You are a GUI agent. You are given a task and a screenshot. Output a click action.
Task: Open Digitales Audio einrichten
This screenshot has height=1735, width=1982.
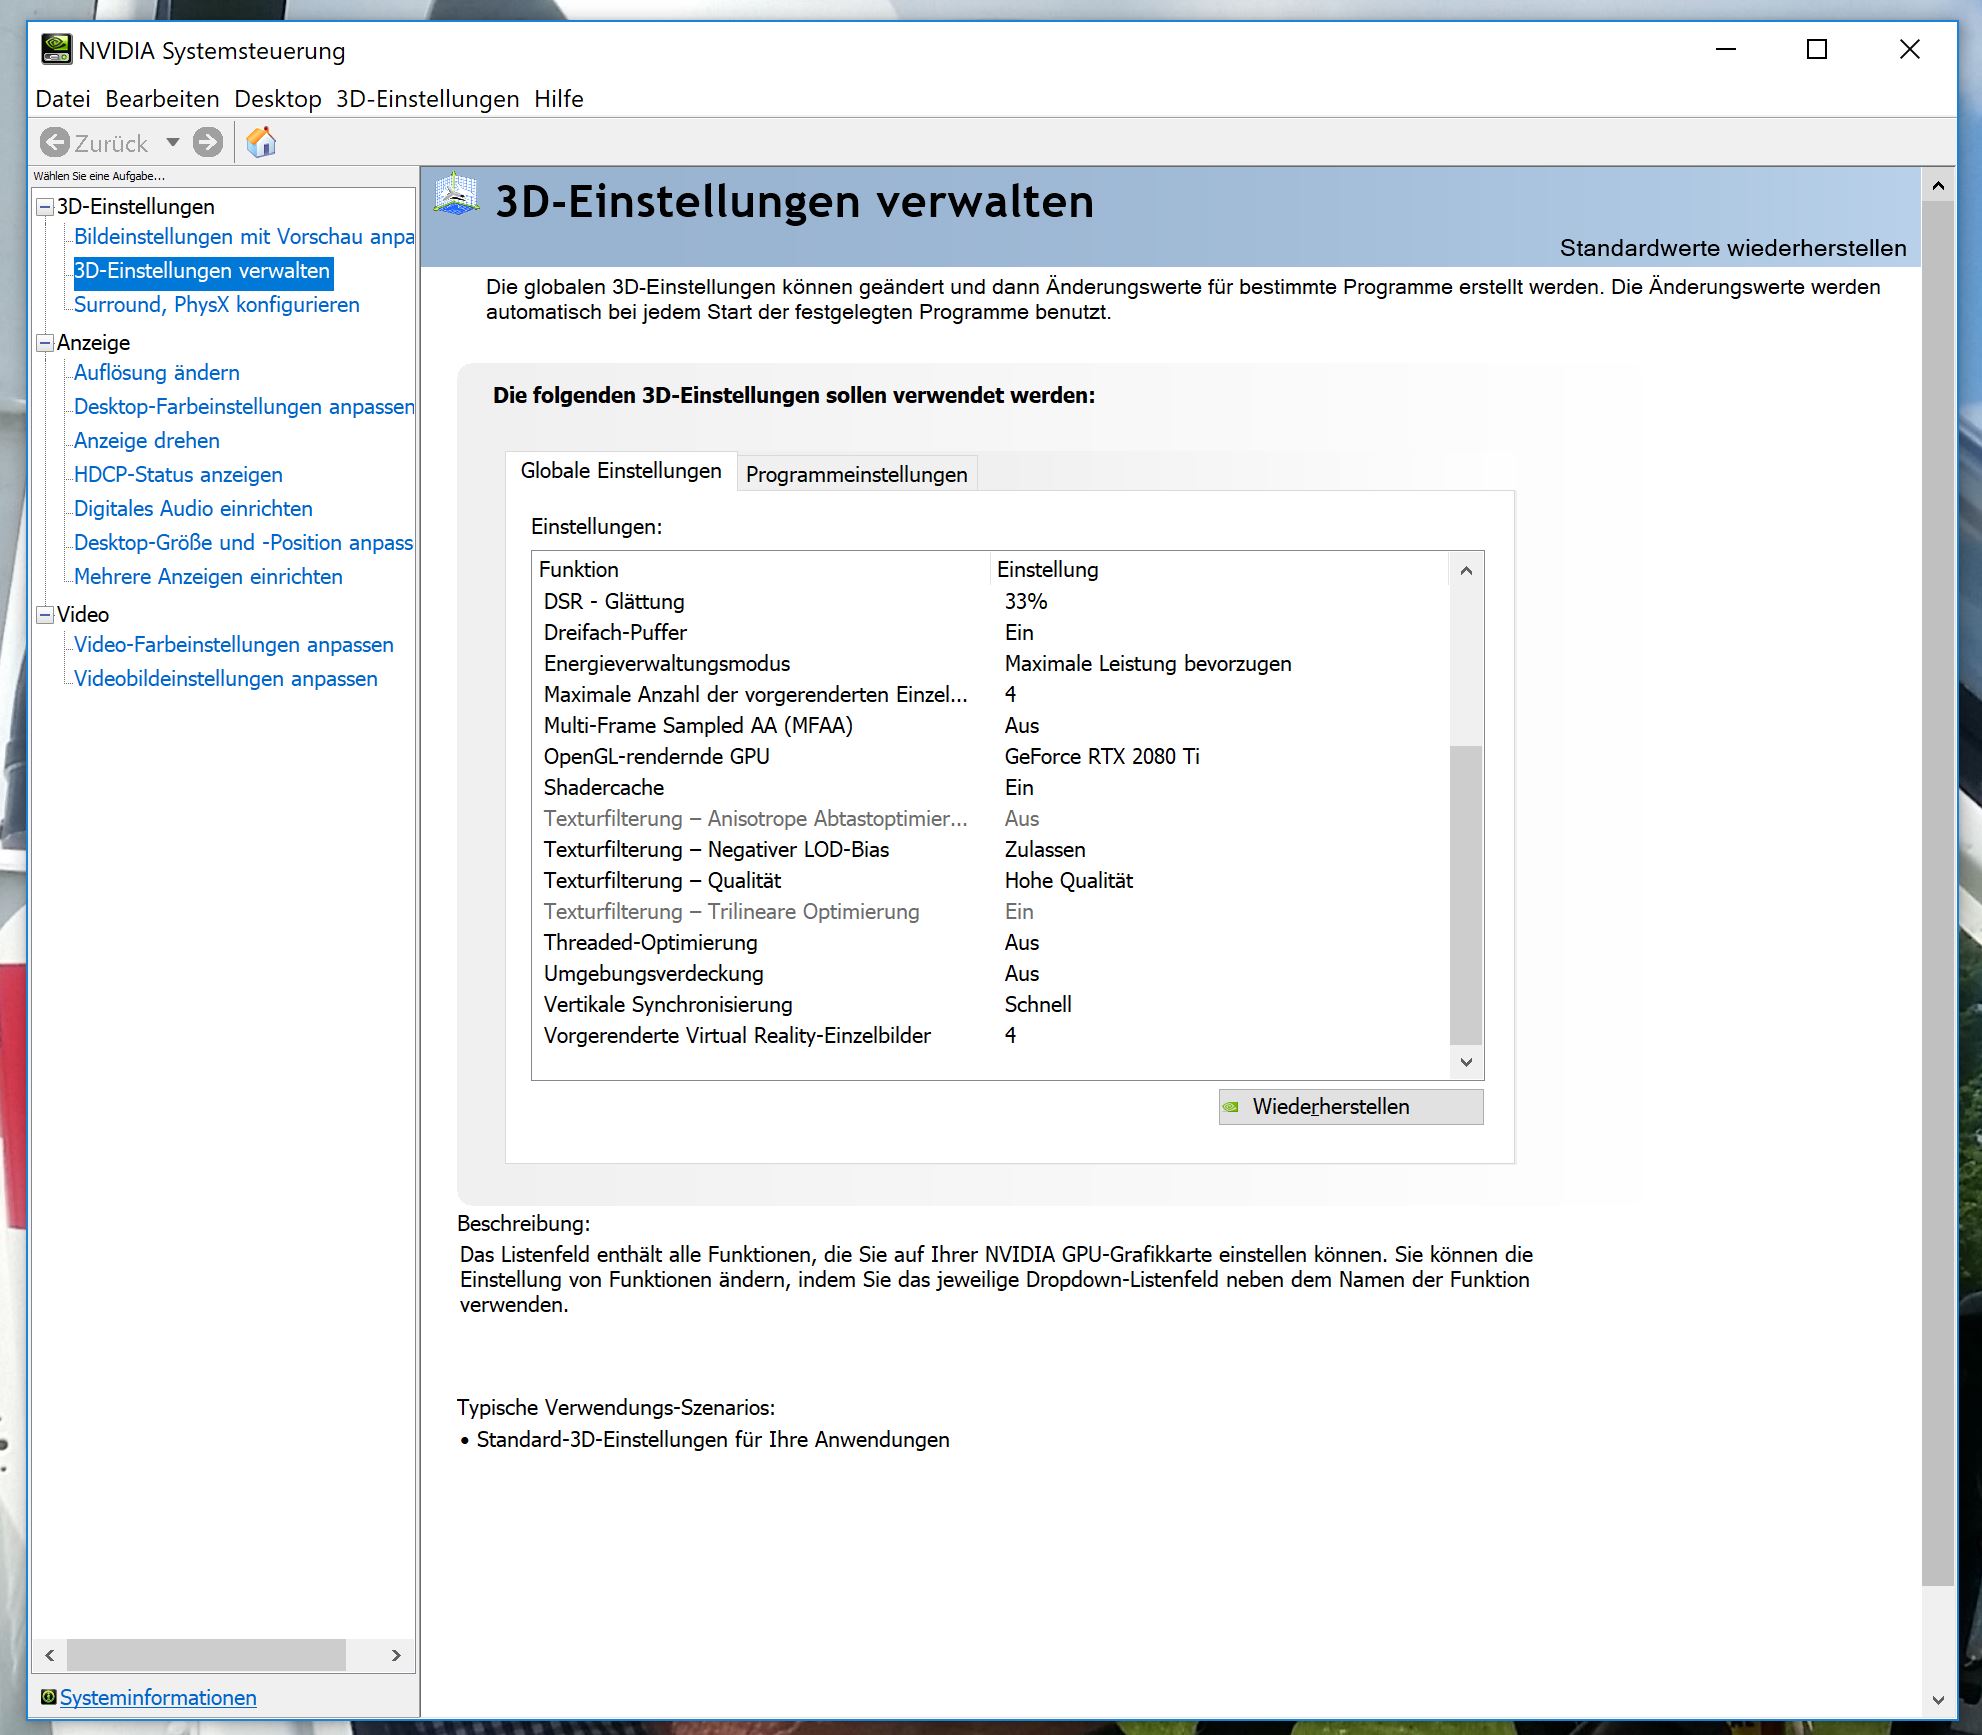[193, 509]
